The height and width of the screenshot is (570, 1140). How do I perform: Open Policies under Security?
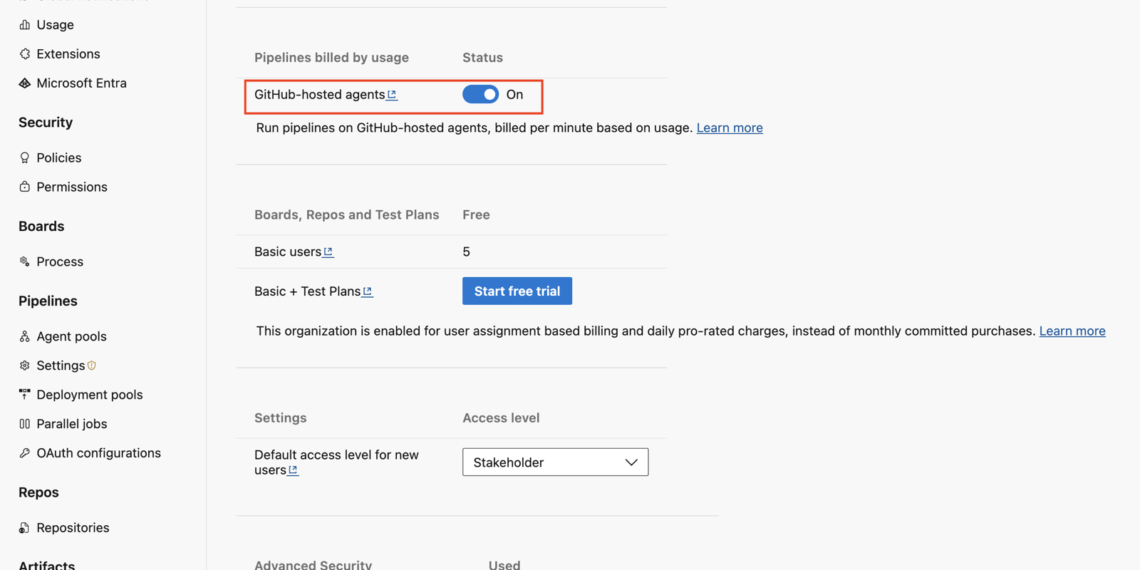pos(59,158)
